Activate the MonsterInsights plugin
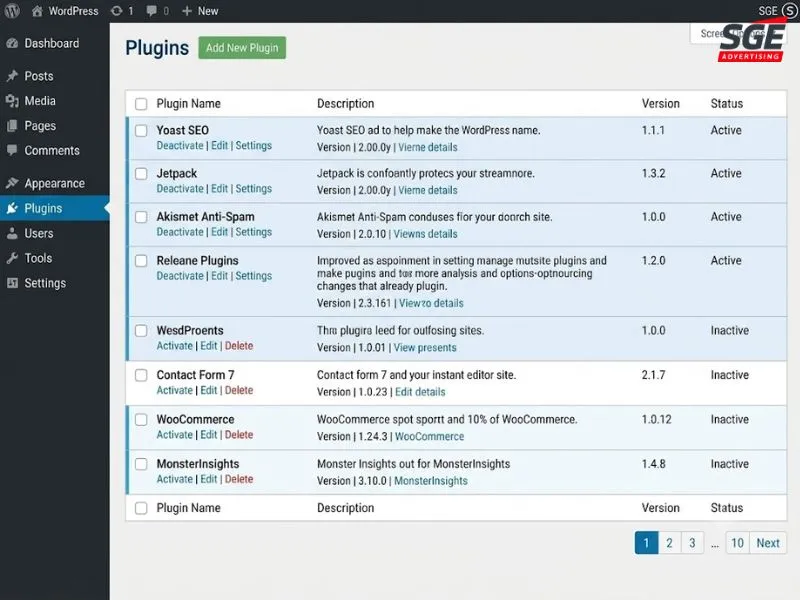Image resolution: width=800 pixels, height=600 pixels. click(x=174, y=479)
